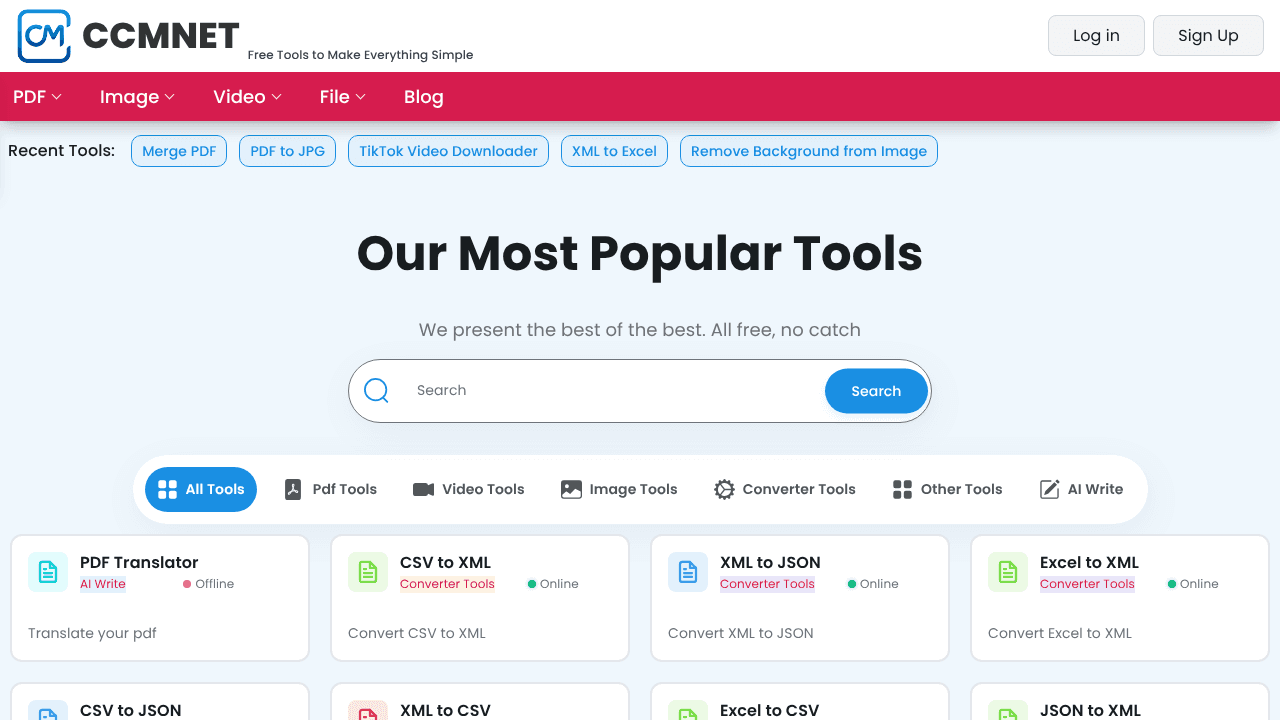Switch to the AI Write tab

1082,489
